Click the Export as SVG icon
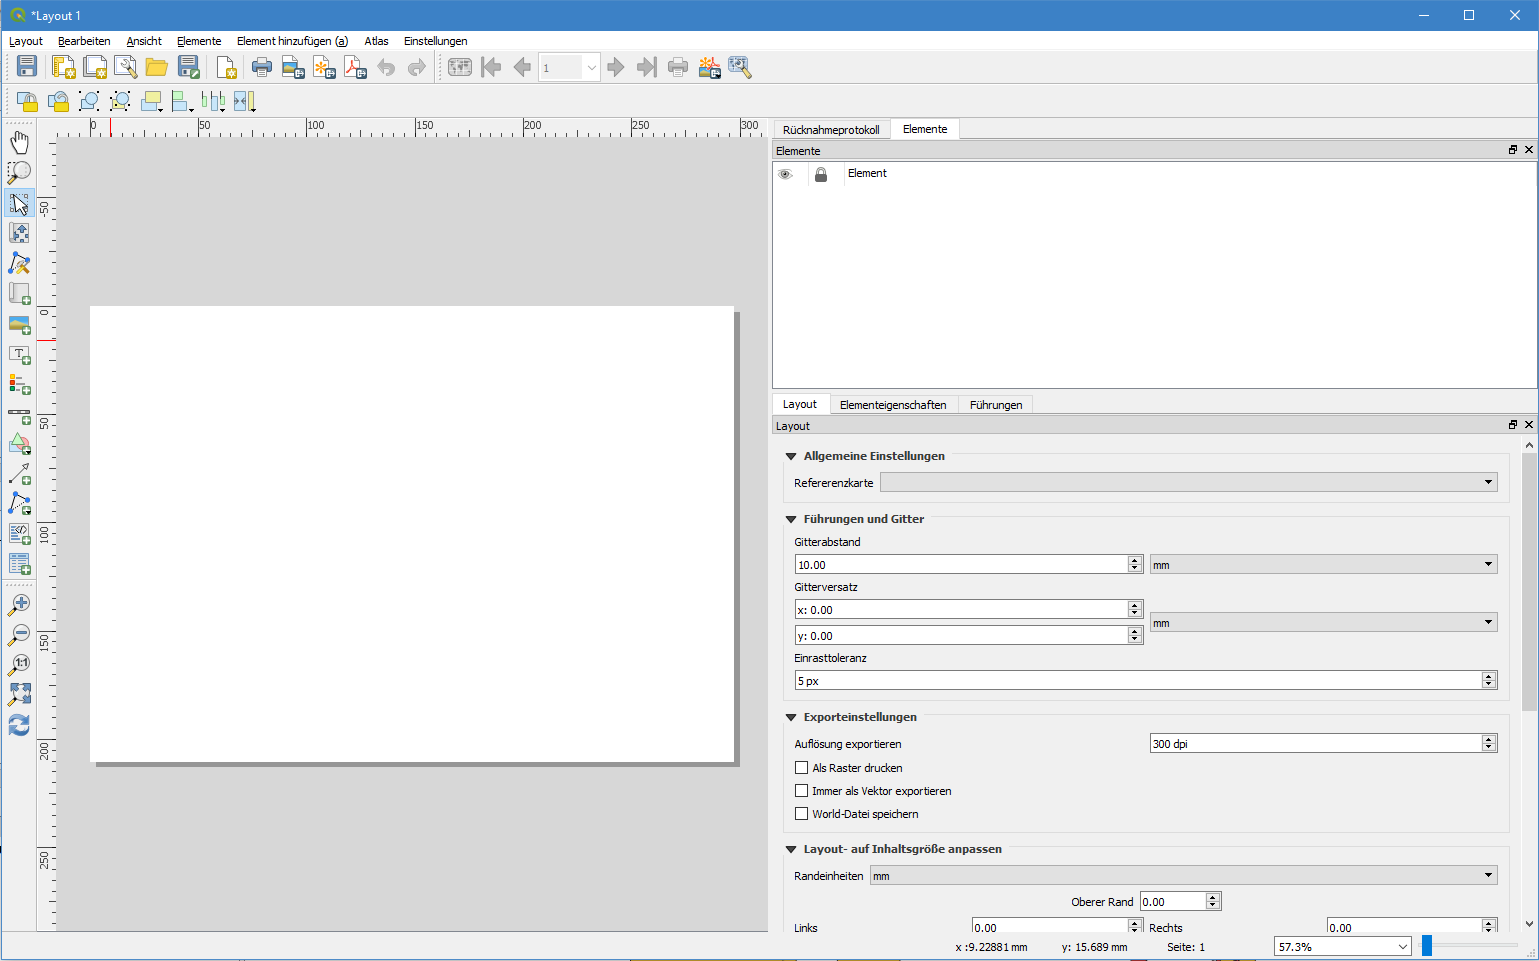The image size is (1539, 961). 324,67
